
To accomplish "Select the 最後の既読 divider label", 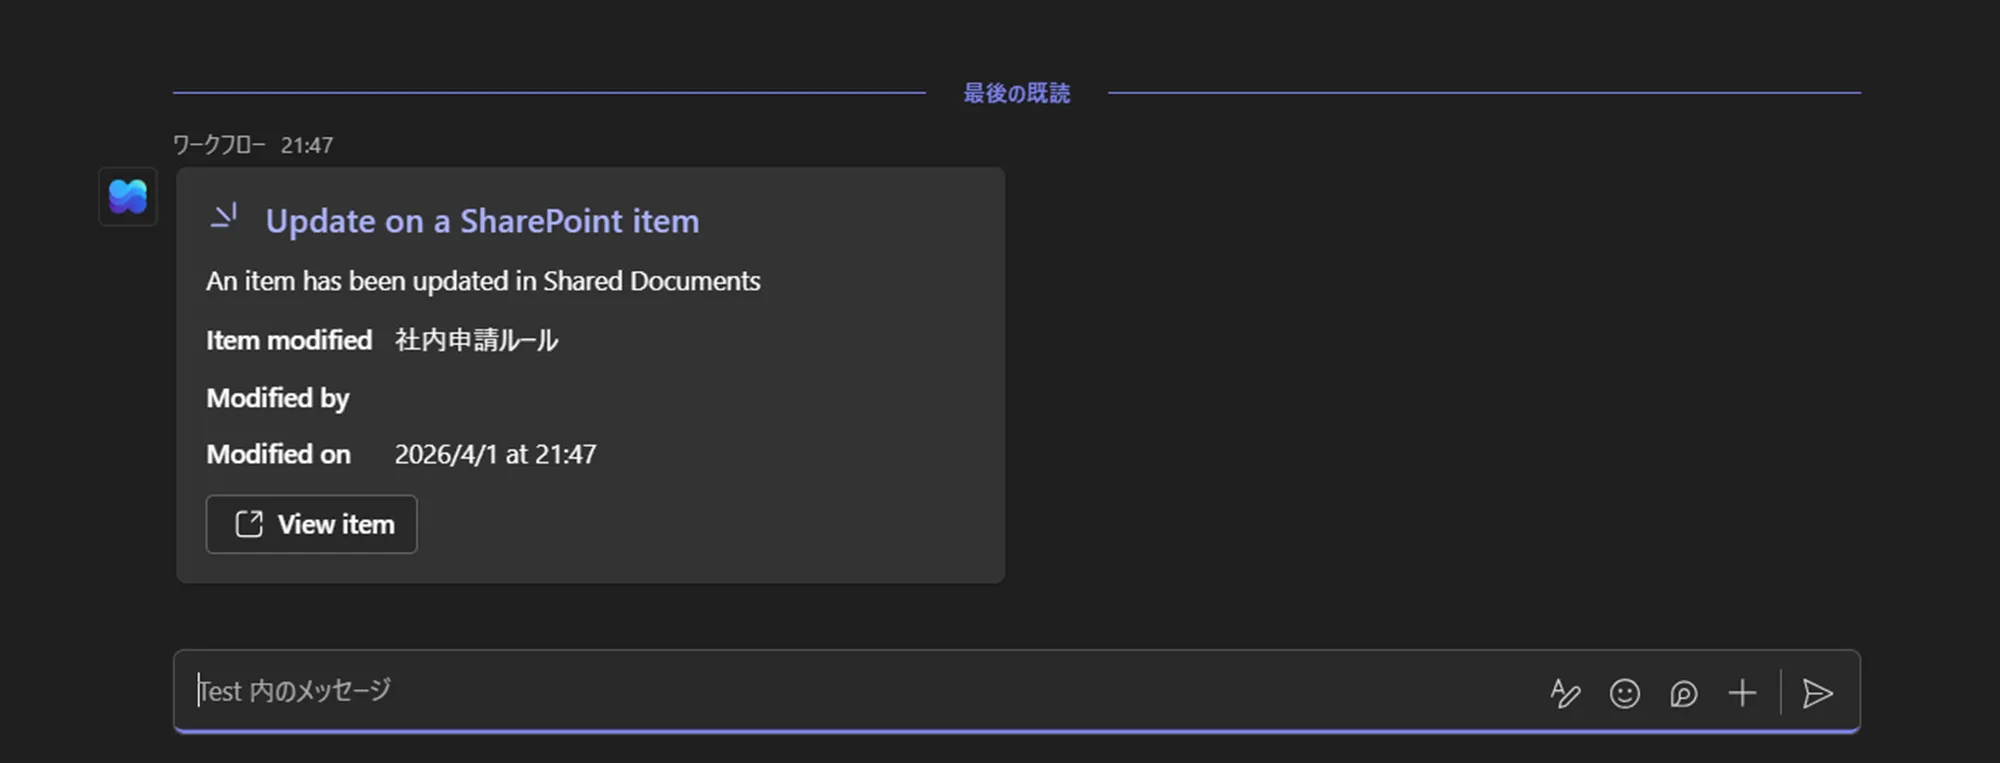I will point(1016,93).
